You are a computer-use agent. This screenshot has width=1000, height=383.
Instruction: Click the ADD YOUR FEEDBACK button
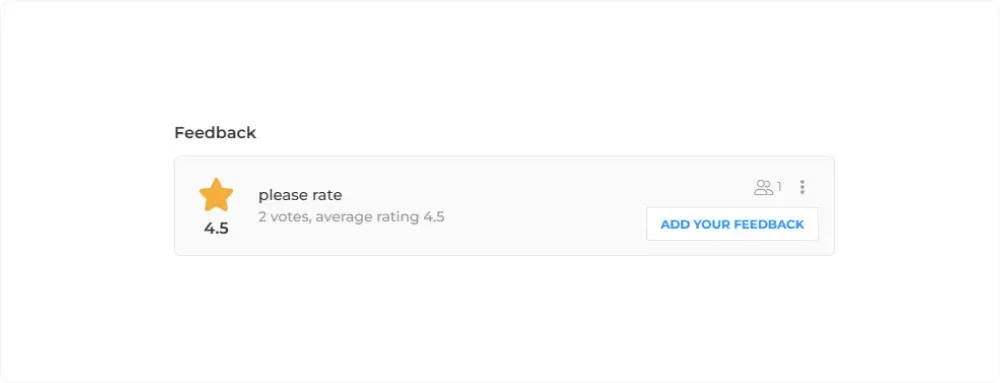[x=732, y=224]
